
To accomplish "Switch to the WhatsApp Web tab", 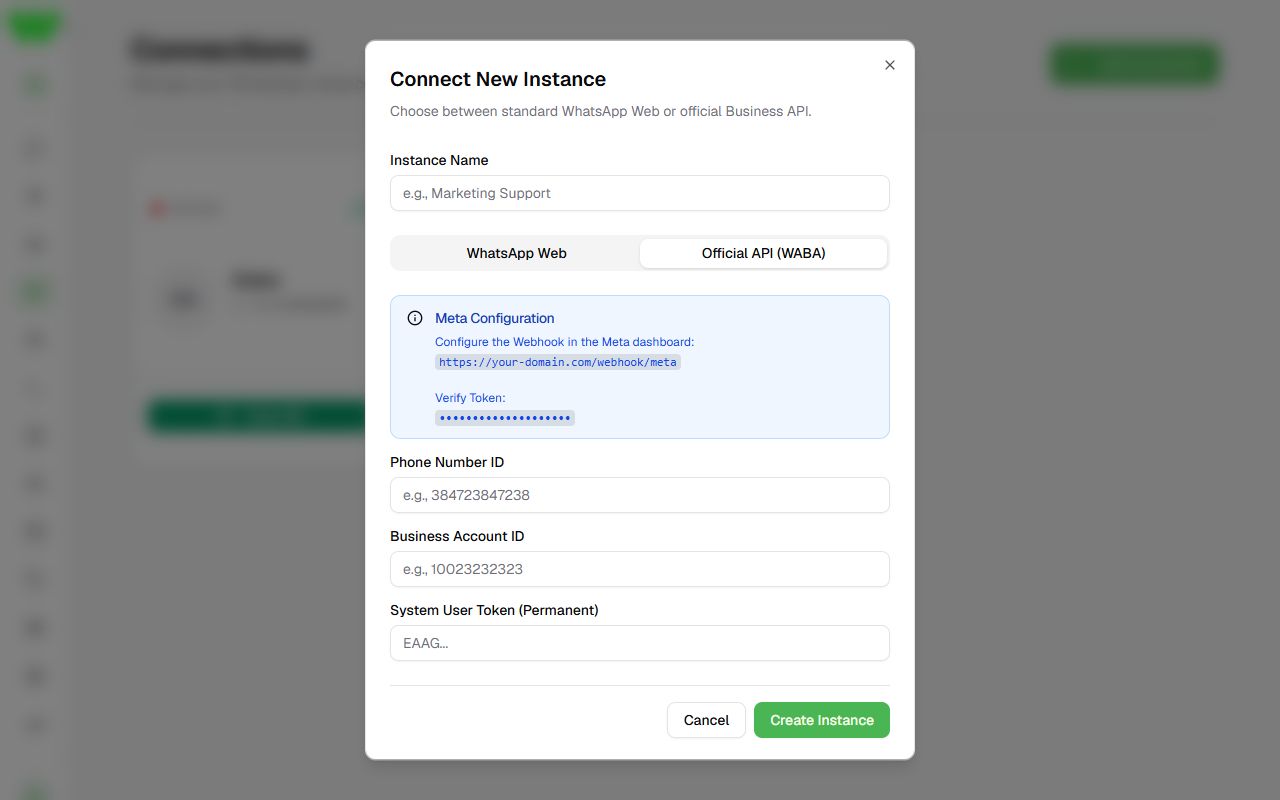I will pos(516,253).
